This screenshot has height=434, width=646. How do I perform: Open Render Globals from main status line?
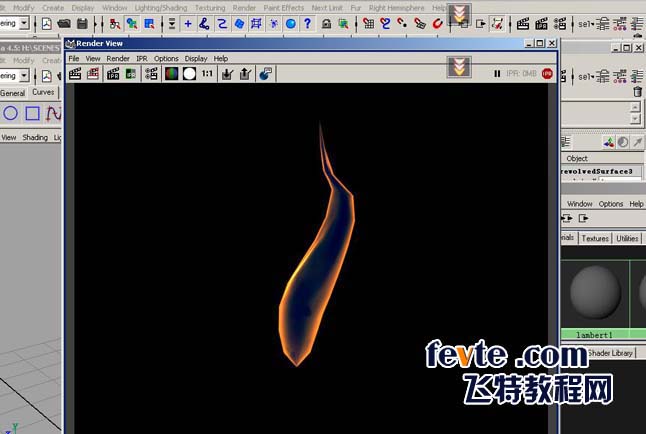coord(559,24)
